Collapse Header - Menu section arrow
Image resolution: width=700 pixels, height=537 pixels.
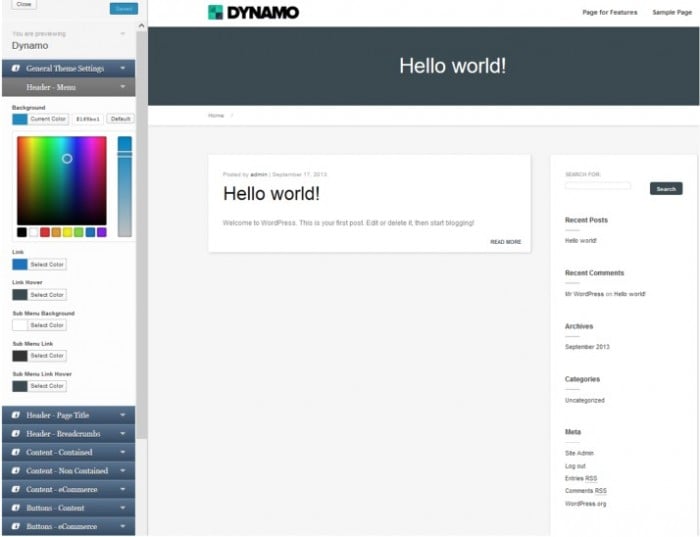tap(123, 87)
